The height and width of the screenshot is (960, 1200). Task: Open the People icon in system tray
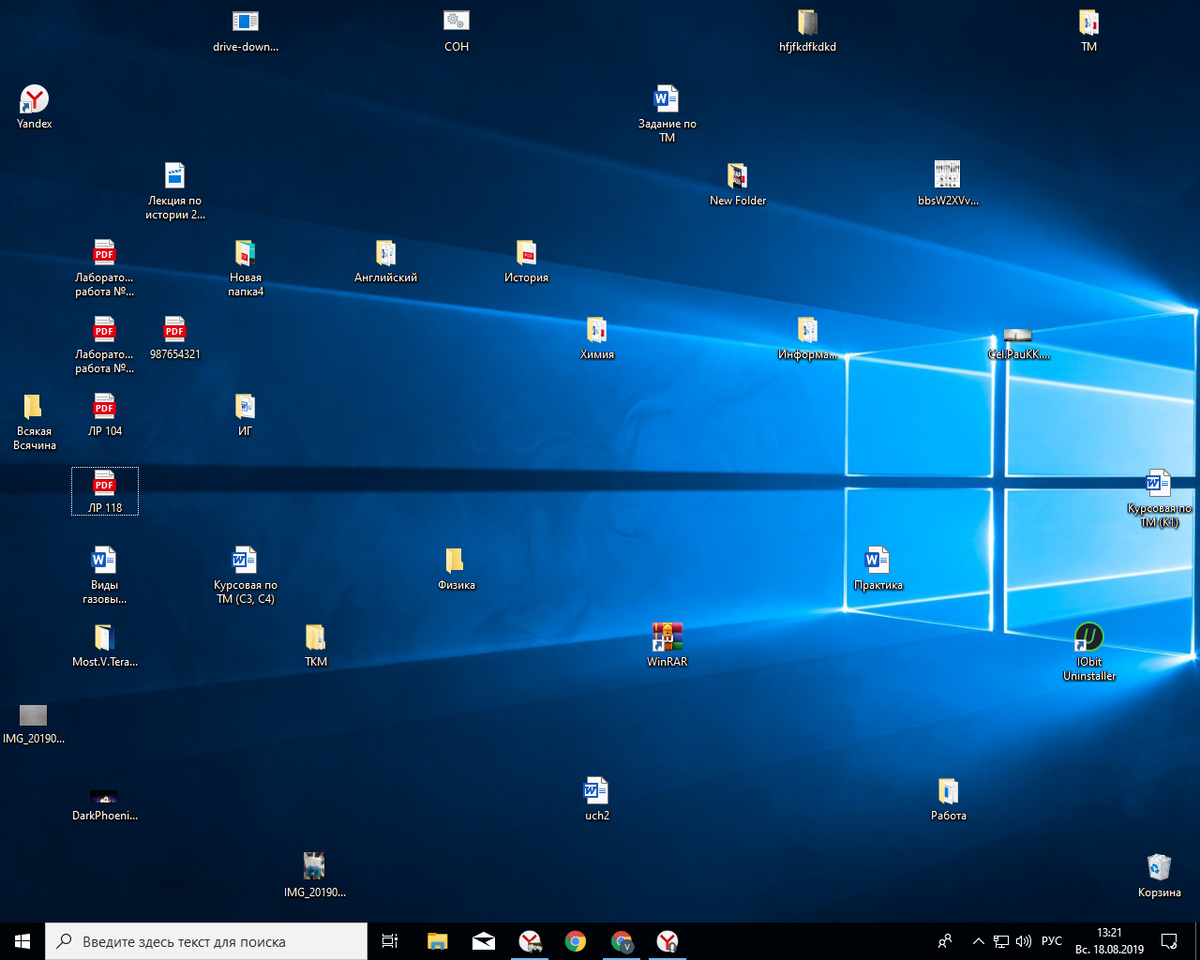coord(945,941)
